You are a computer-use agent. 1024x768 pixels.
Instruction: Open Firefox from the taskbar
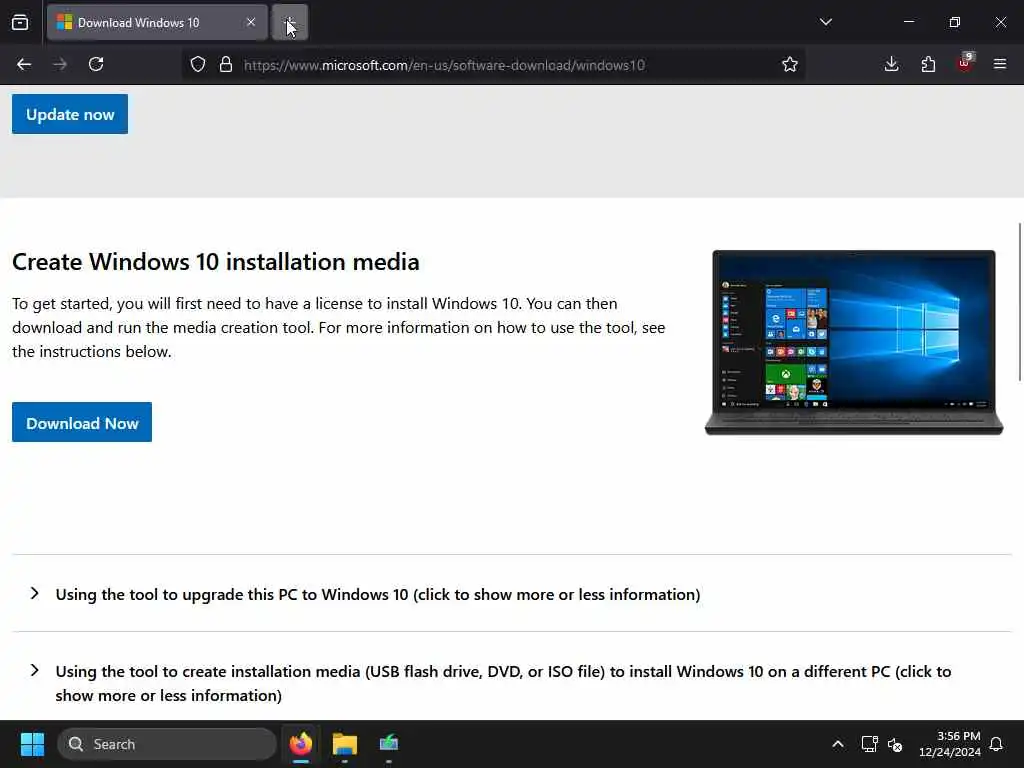[x=300, y=744]
